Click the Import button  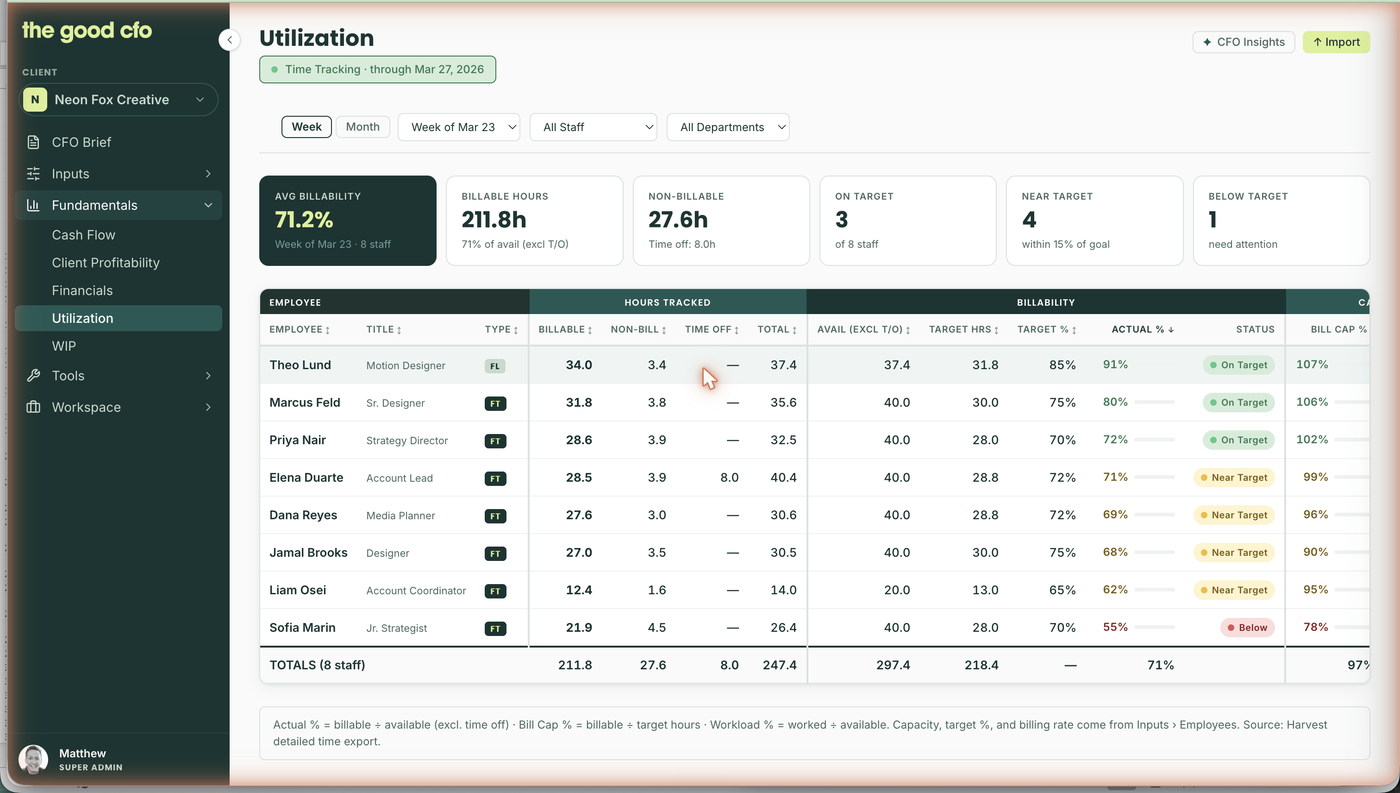point(1336,42)
